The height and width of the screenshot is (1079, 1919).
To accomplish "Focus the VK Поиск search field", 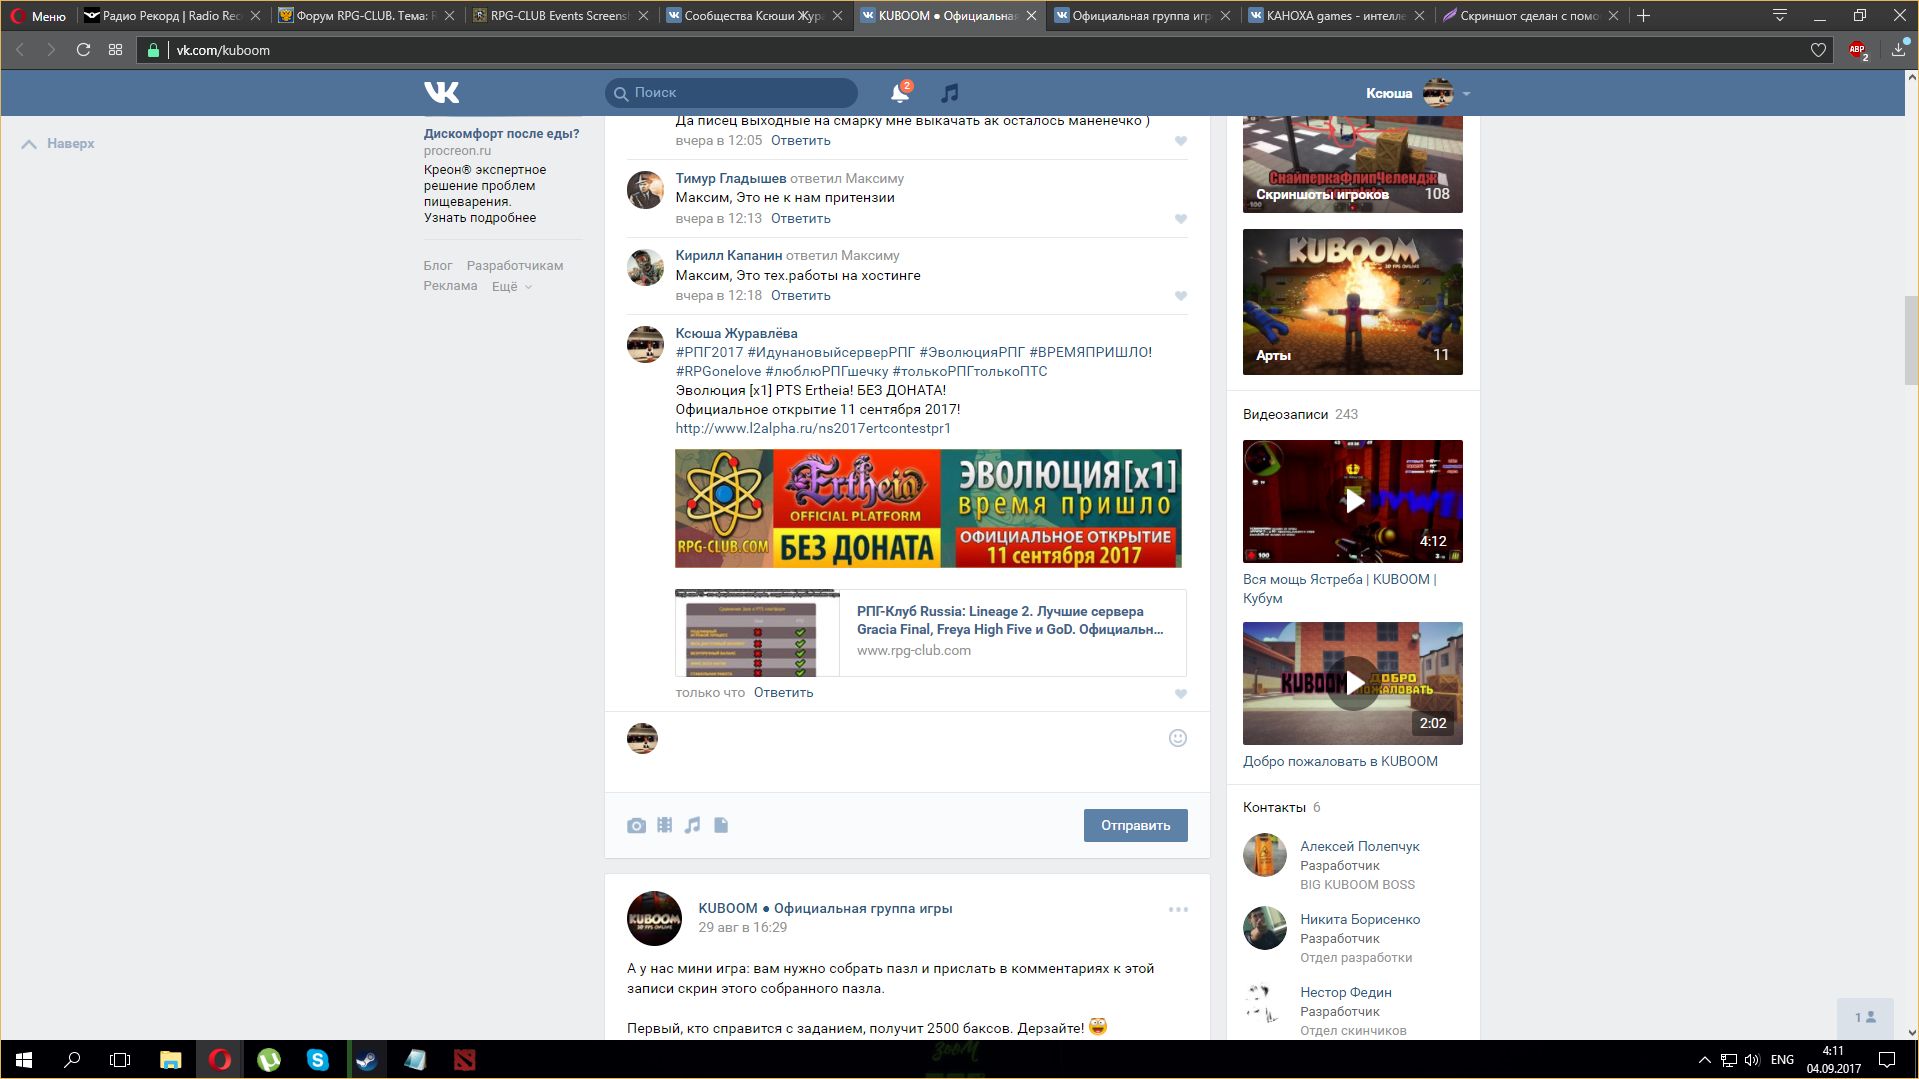I will click(731, 93).
